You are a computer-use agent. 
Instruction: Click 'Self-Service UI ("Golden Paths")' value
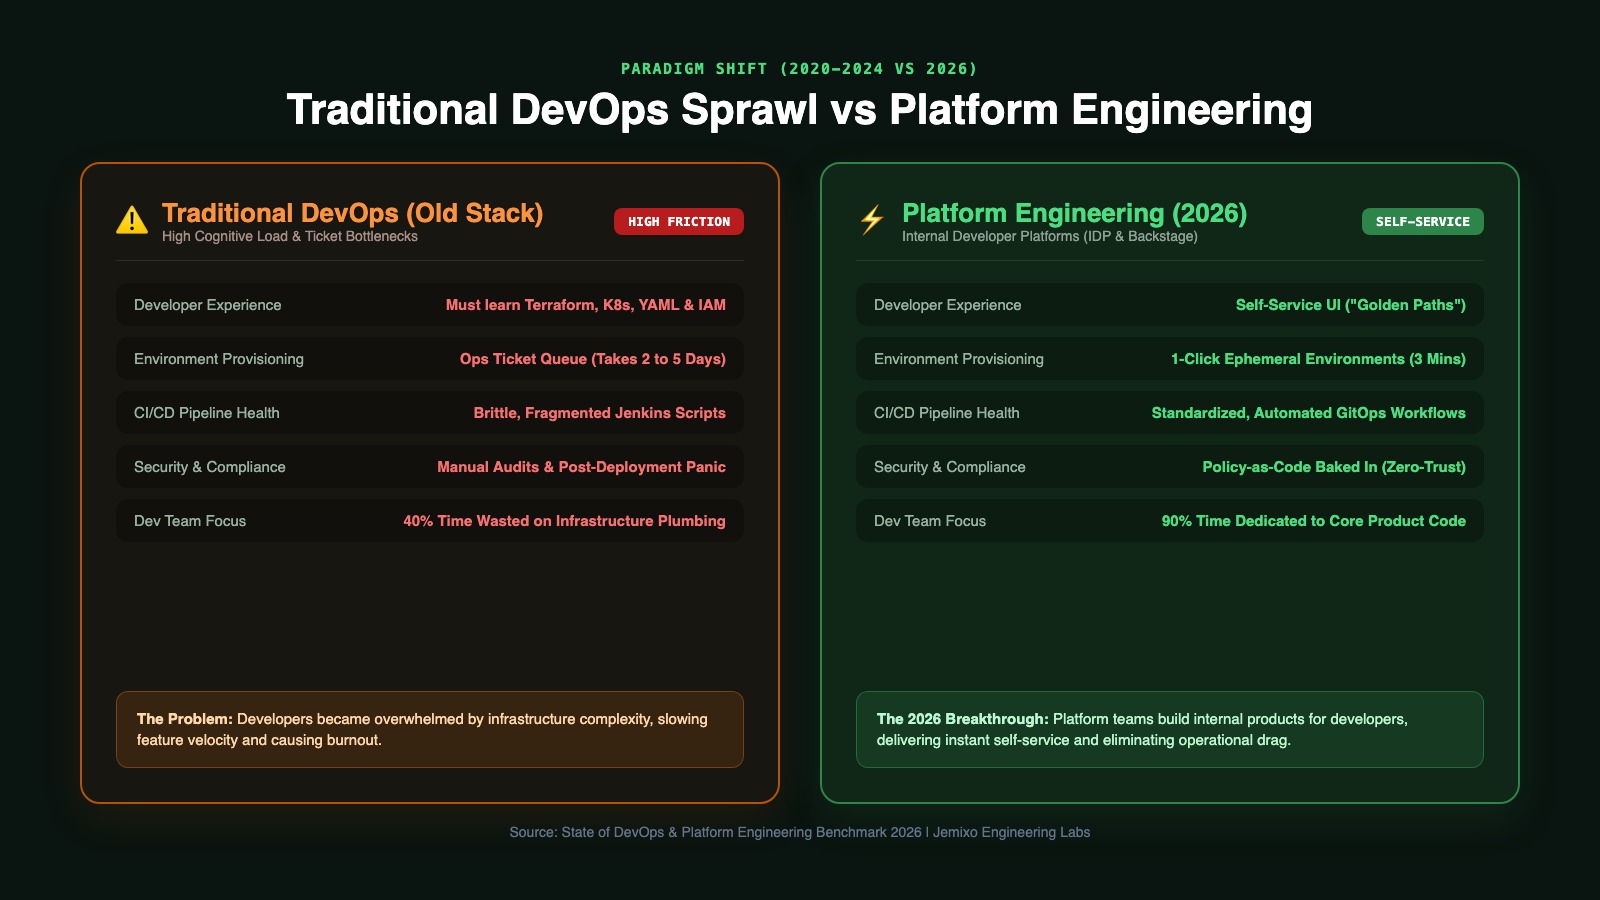(1351, 305)
